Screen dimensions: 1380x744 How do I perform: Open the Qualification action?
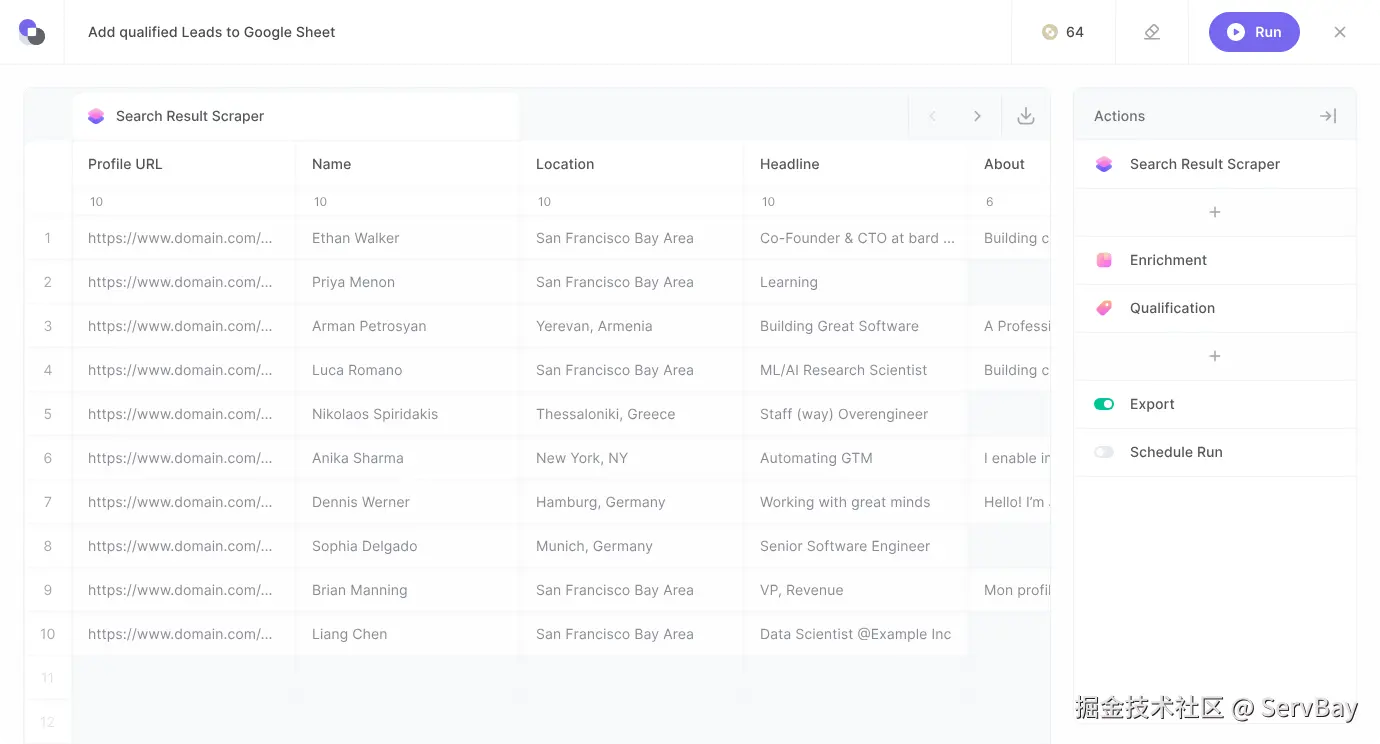pos(1215,308)
